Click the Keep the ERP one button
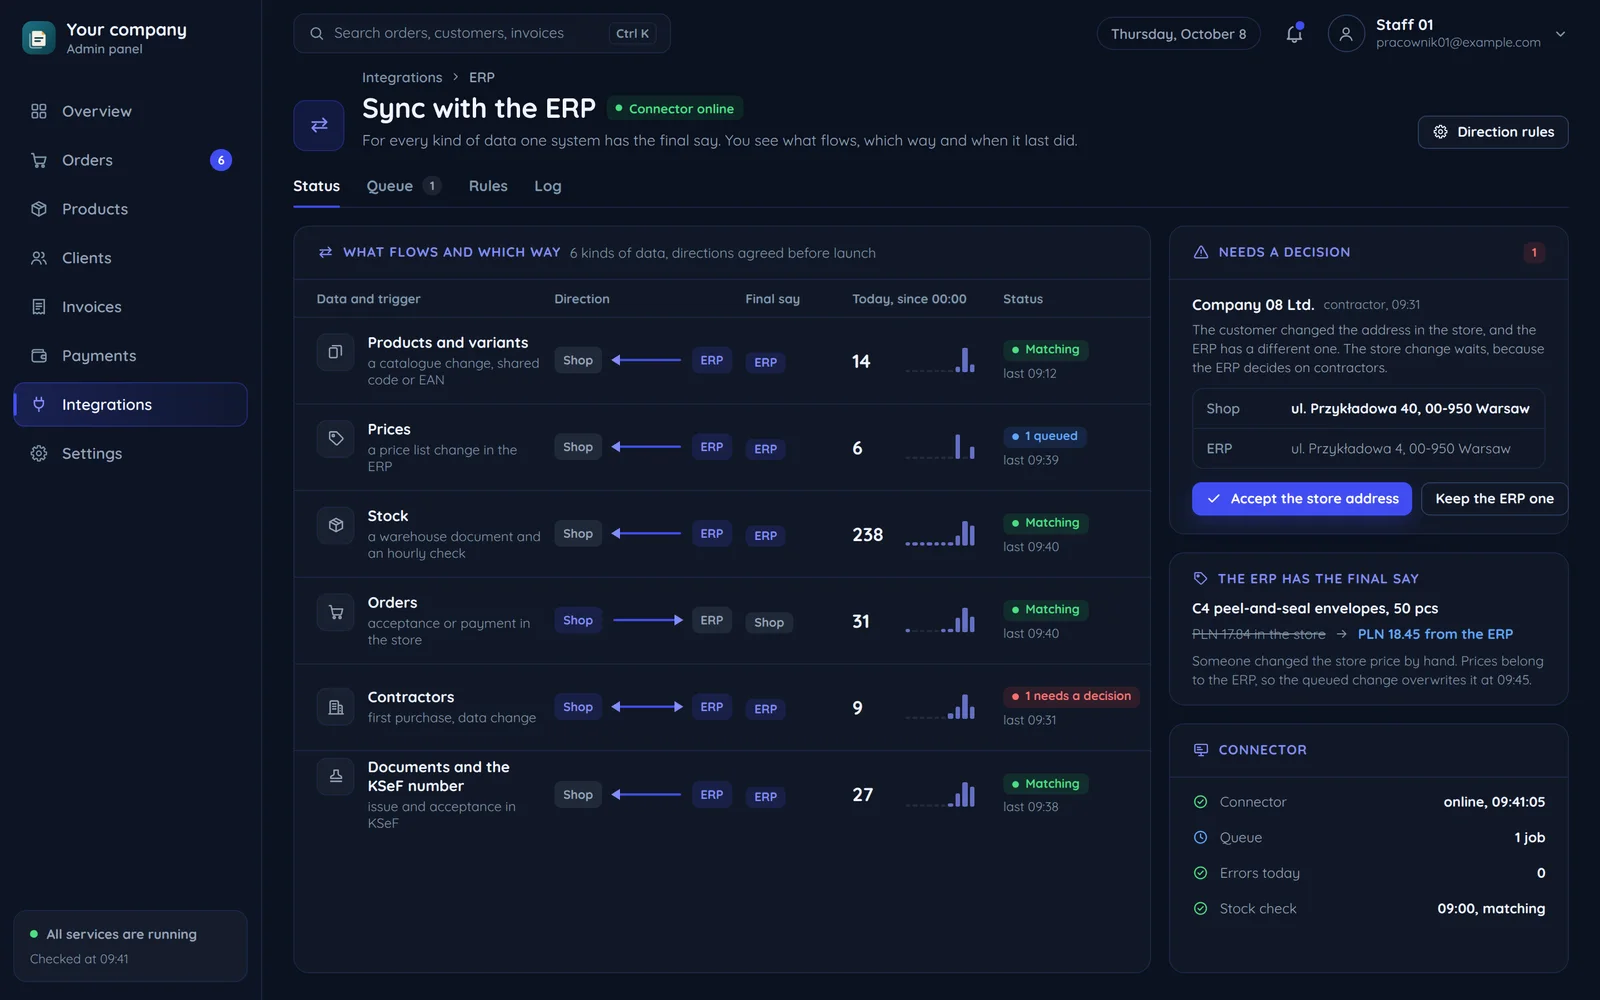This screenshot has height=1000, width=1600. coord(1494,499)
